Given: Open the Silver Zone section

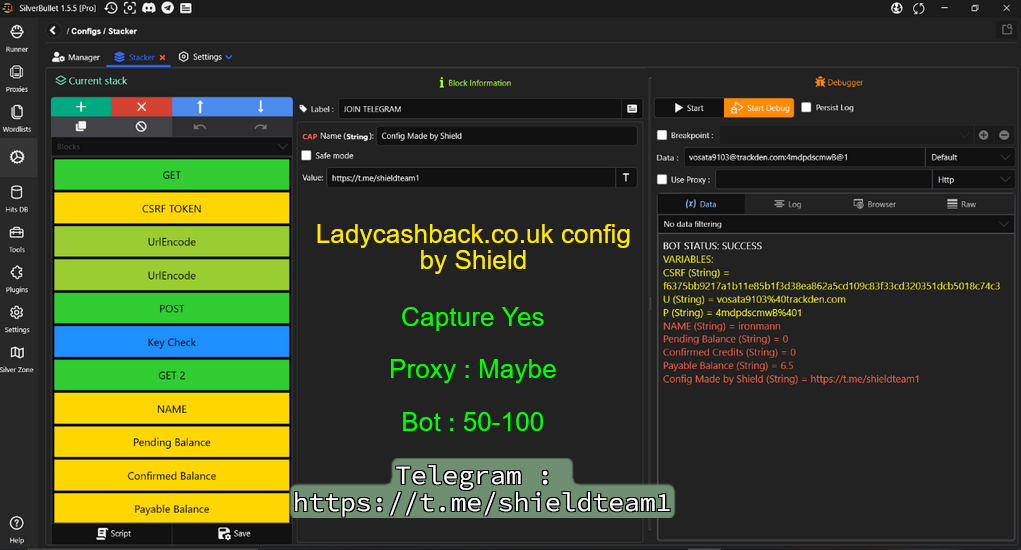Looking at the screenshot, I should (x=17, y=359).
